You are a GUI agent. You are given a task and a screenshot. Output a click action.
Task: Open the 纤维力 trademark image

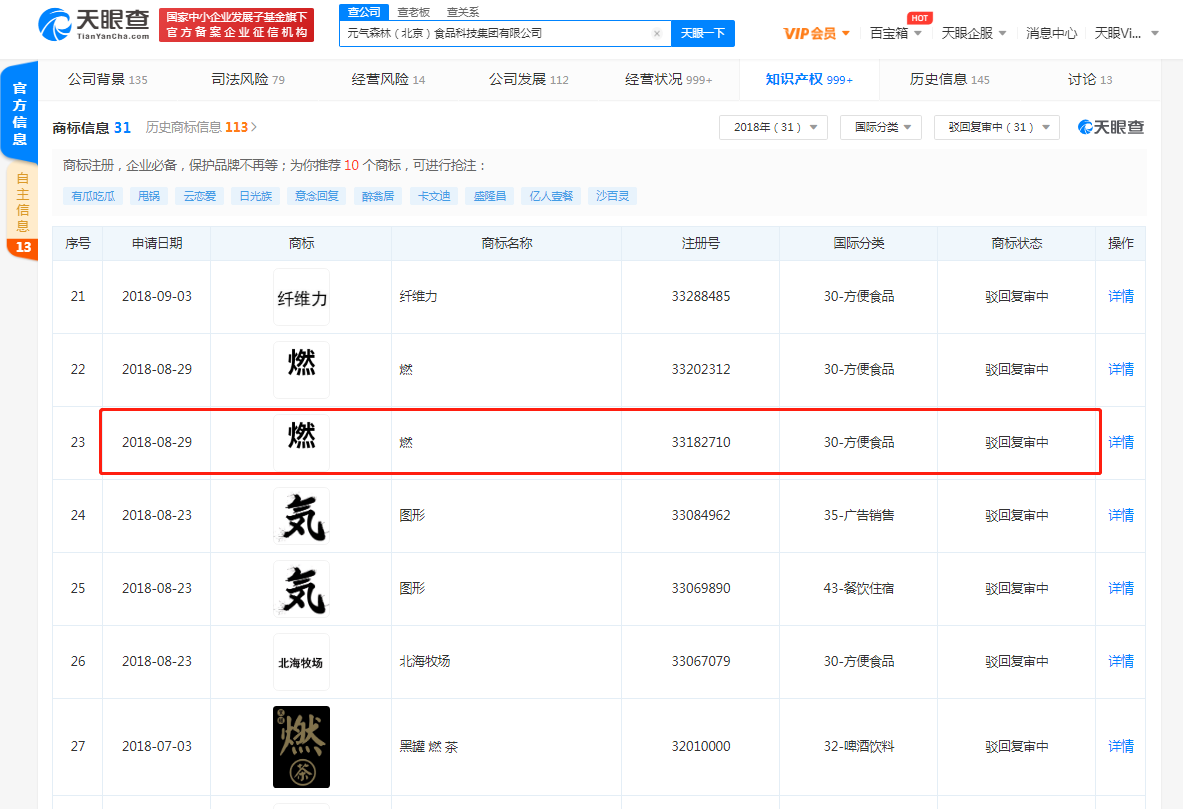tap(301, 297)
